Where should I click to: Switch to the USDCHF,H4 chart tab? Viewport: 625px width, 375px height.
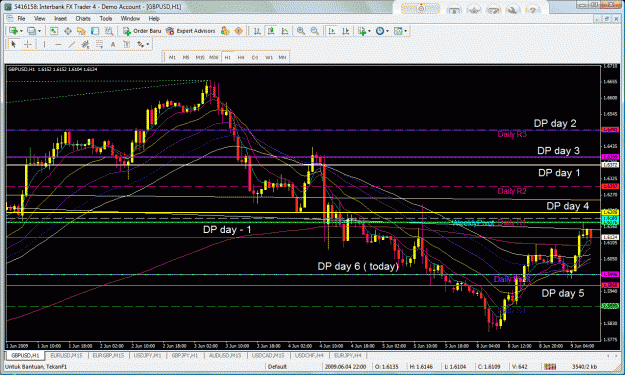[309, 355]
